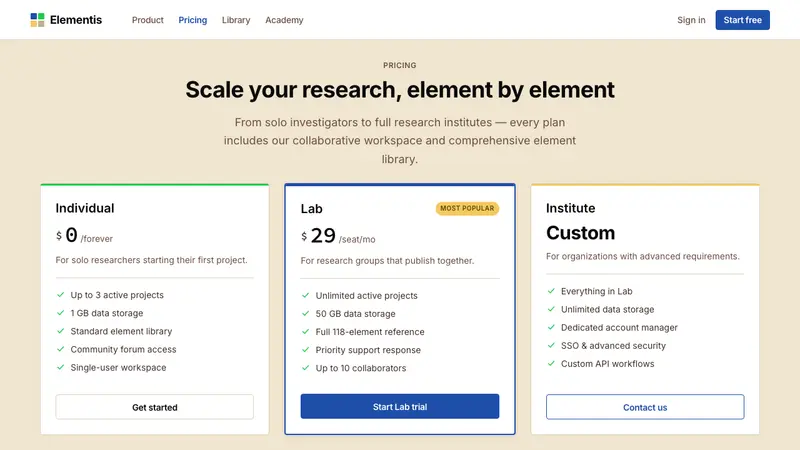Click 'Standard element library' text
Viewport: 800px width, 450px height.
pos(121,331)
